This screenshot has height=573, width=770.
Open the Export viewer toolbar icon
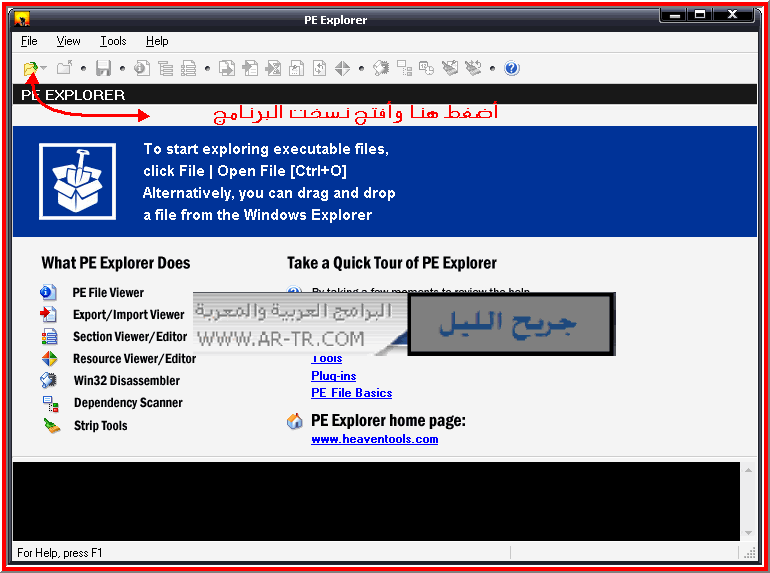[227, 68]
